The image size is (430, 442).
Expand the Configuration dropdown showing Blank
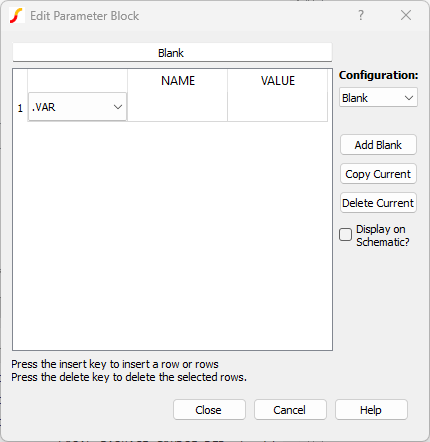pos(378,98)
